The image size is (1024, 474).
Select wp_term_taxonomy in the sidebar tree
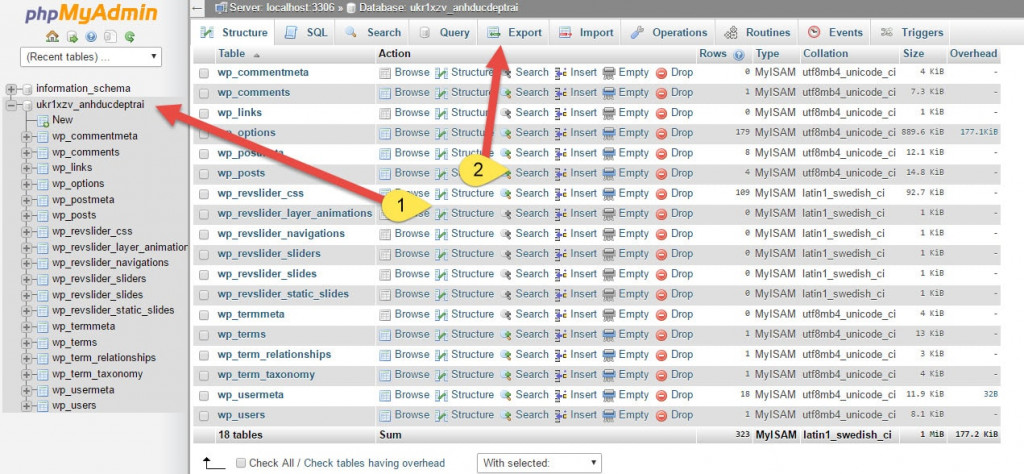(x=97, y=374)
